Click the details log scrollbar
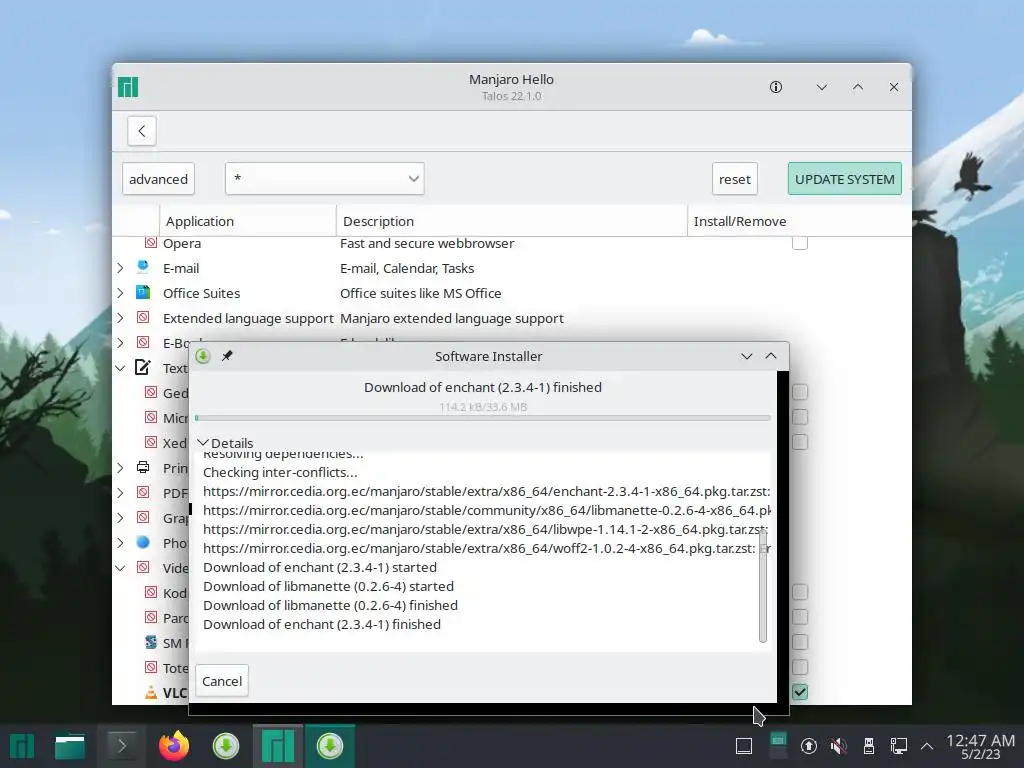1024x768 pixels. pyautogui.click(x=763, y=588)
